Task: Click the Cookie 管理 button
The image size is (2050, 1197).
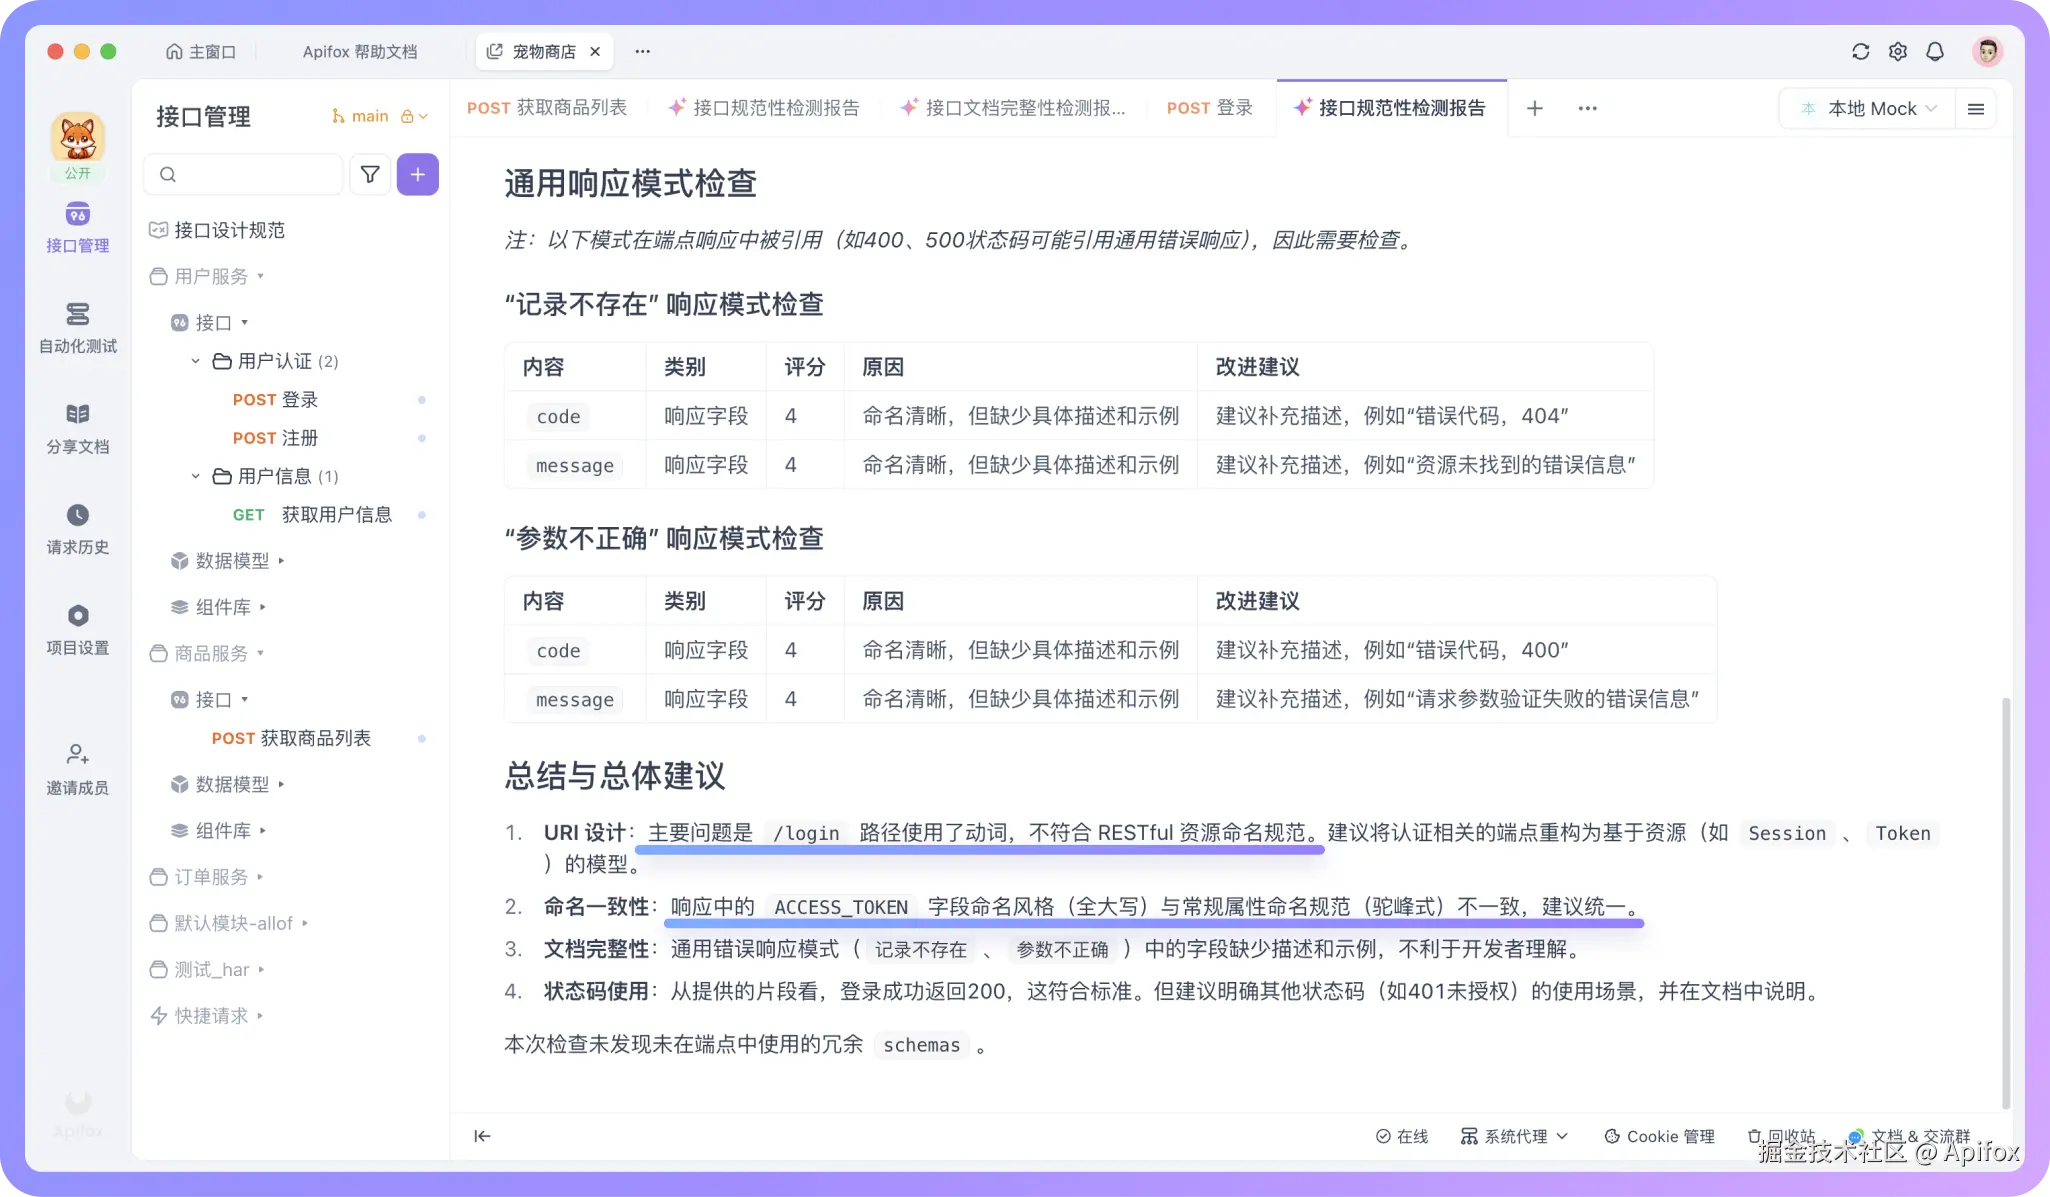Action: (x=1660, y=1137)
